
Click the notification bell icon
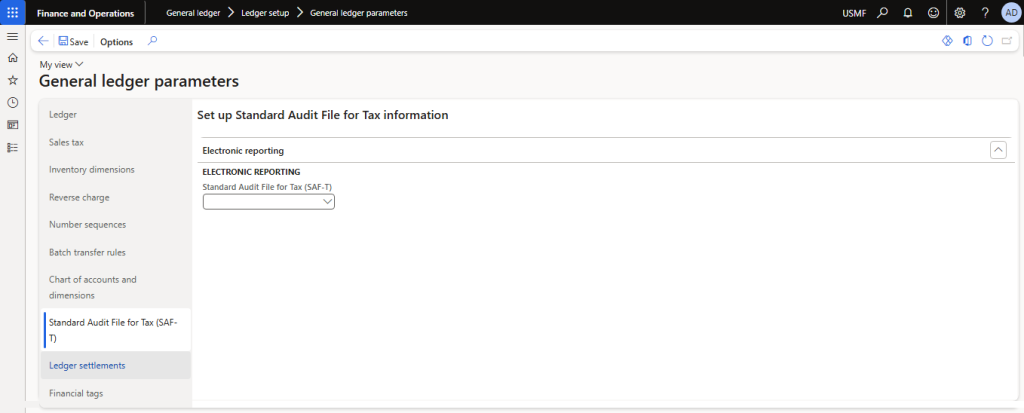pyautogui.click(x=908, y=13)
